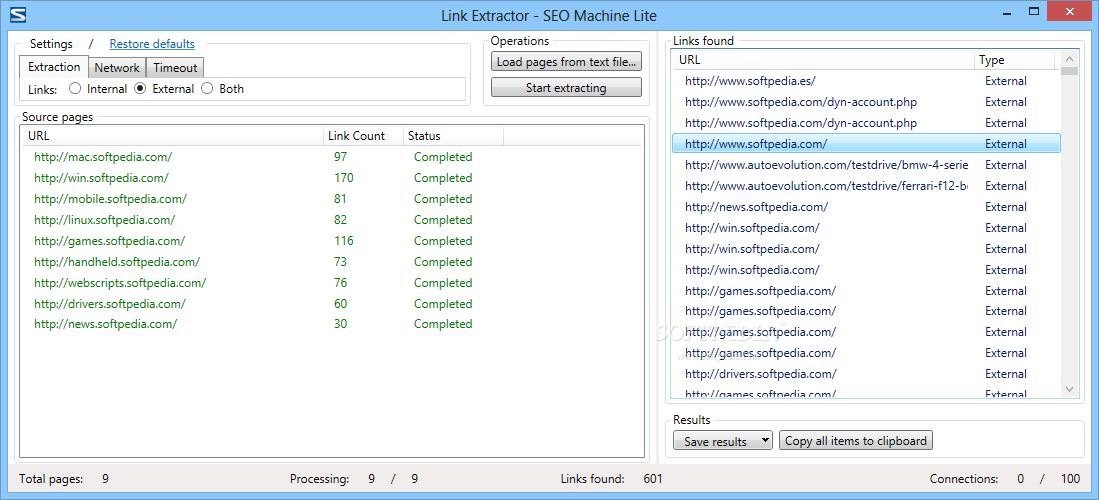Click the Total pages value 9

click(105, 480)
